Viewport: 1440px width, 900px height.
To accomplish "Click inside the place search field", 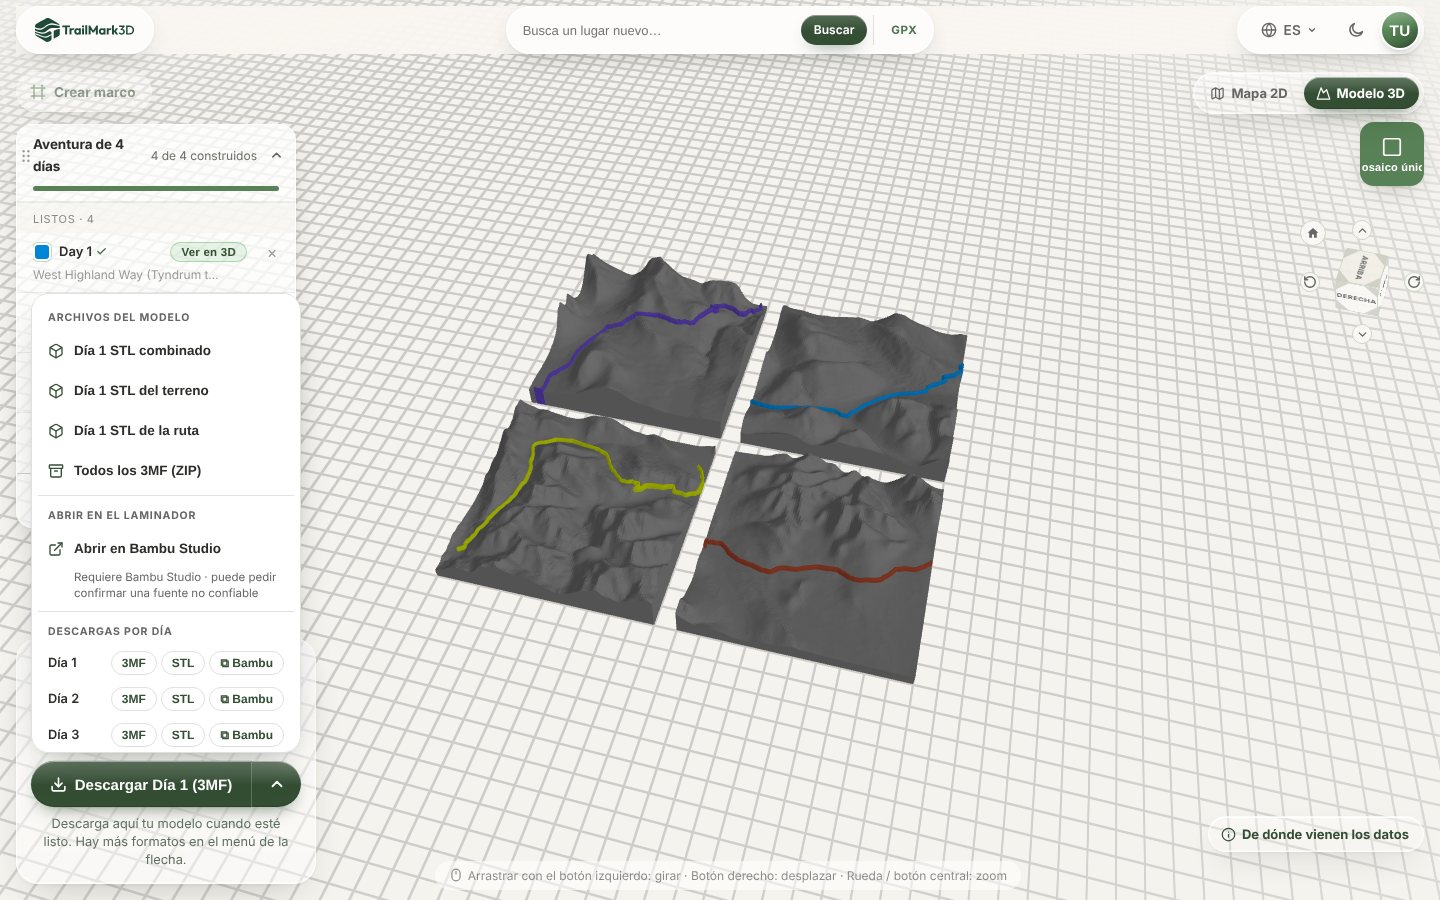I will 655,30.
